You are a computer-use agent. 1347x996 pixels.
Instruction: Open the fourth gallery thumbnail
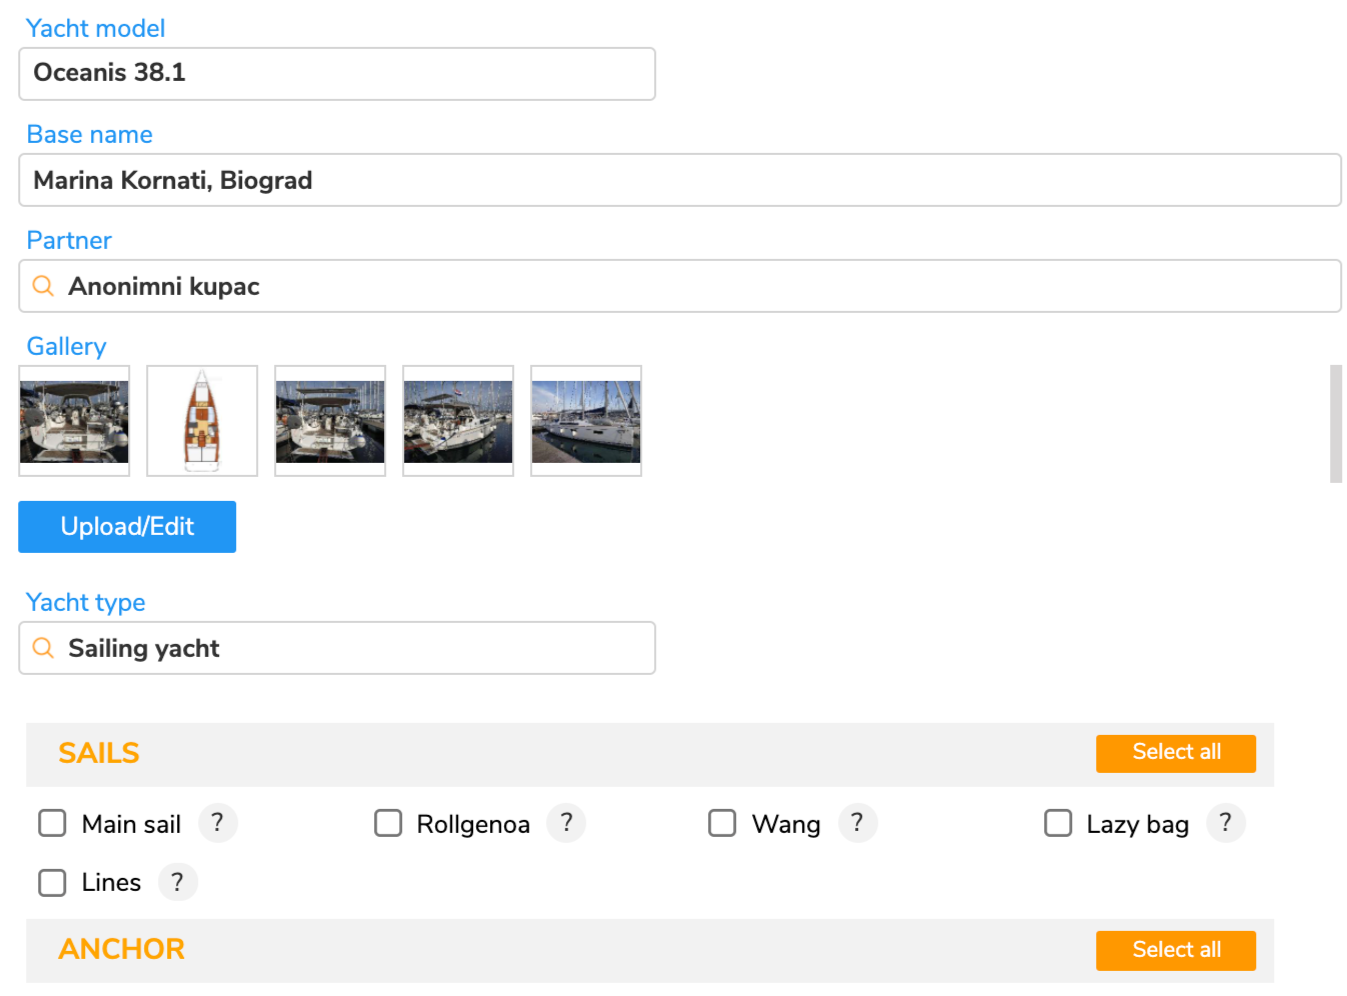pos(458,421)
